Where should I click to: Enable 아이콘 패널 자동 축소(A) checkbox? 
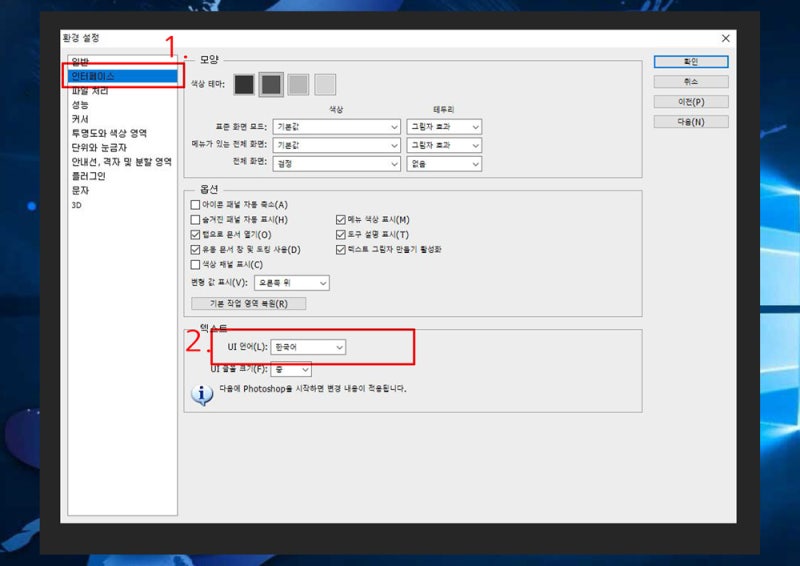(x=195, y=205)
